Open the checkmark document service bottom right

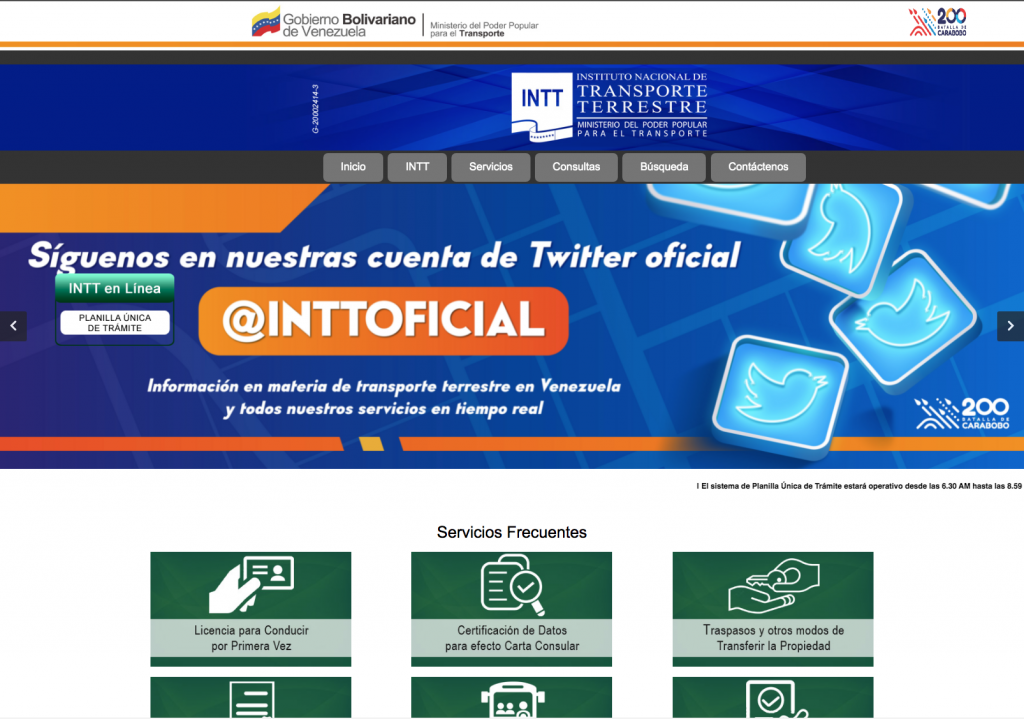[772, 700]
